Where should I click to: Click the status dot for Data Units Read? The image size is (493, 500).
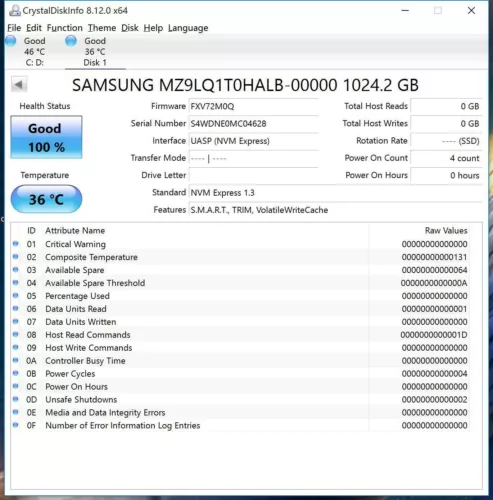[15, 308]
